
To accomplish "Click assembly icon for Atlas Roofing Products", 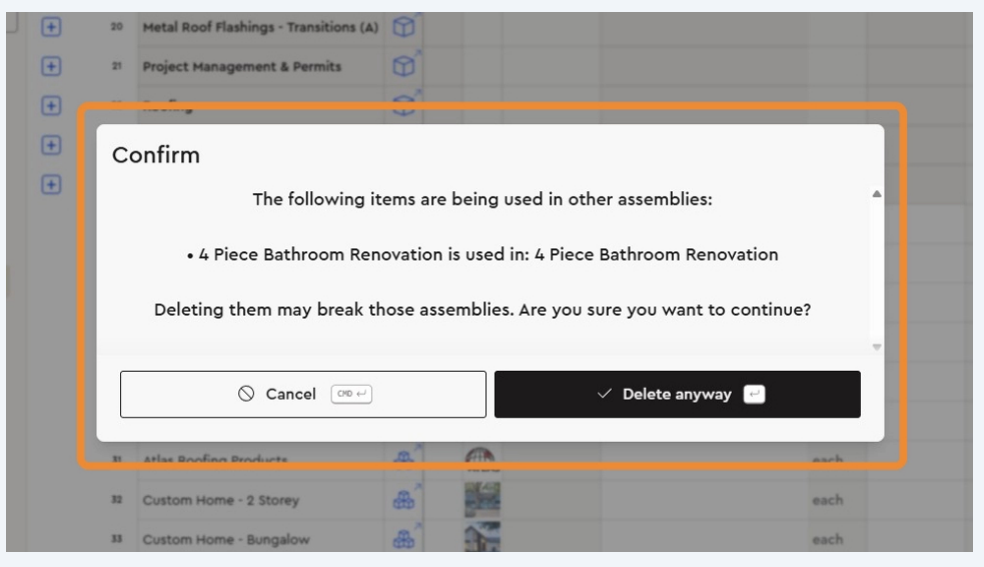I will [x=398, y=457].
